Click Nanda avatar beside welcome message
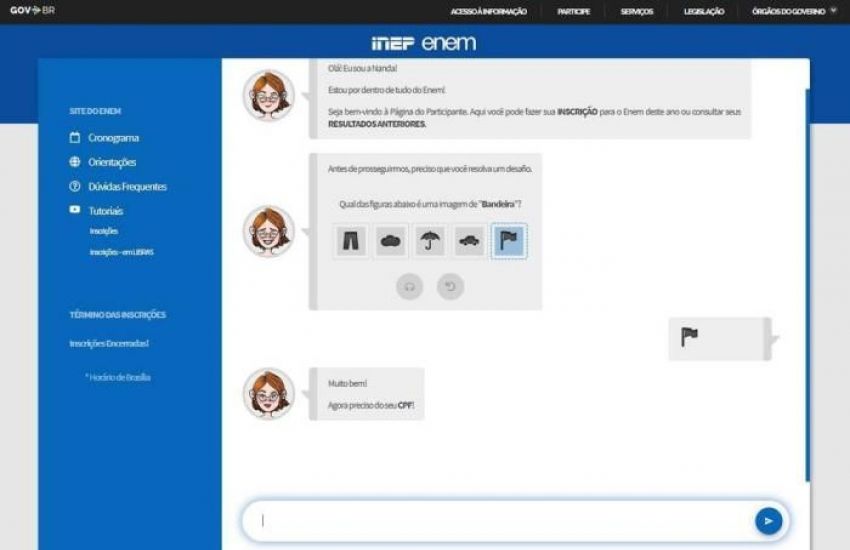 coord(268,95)
